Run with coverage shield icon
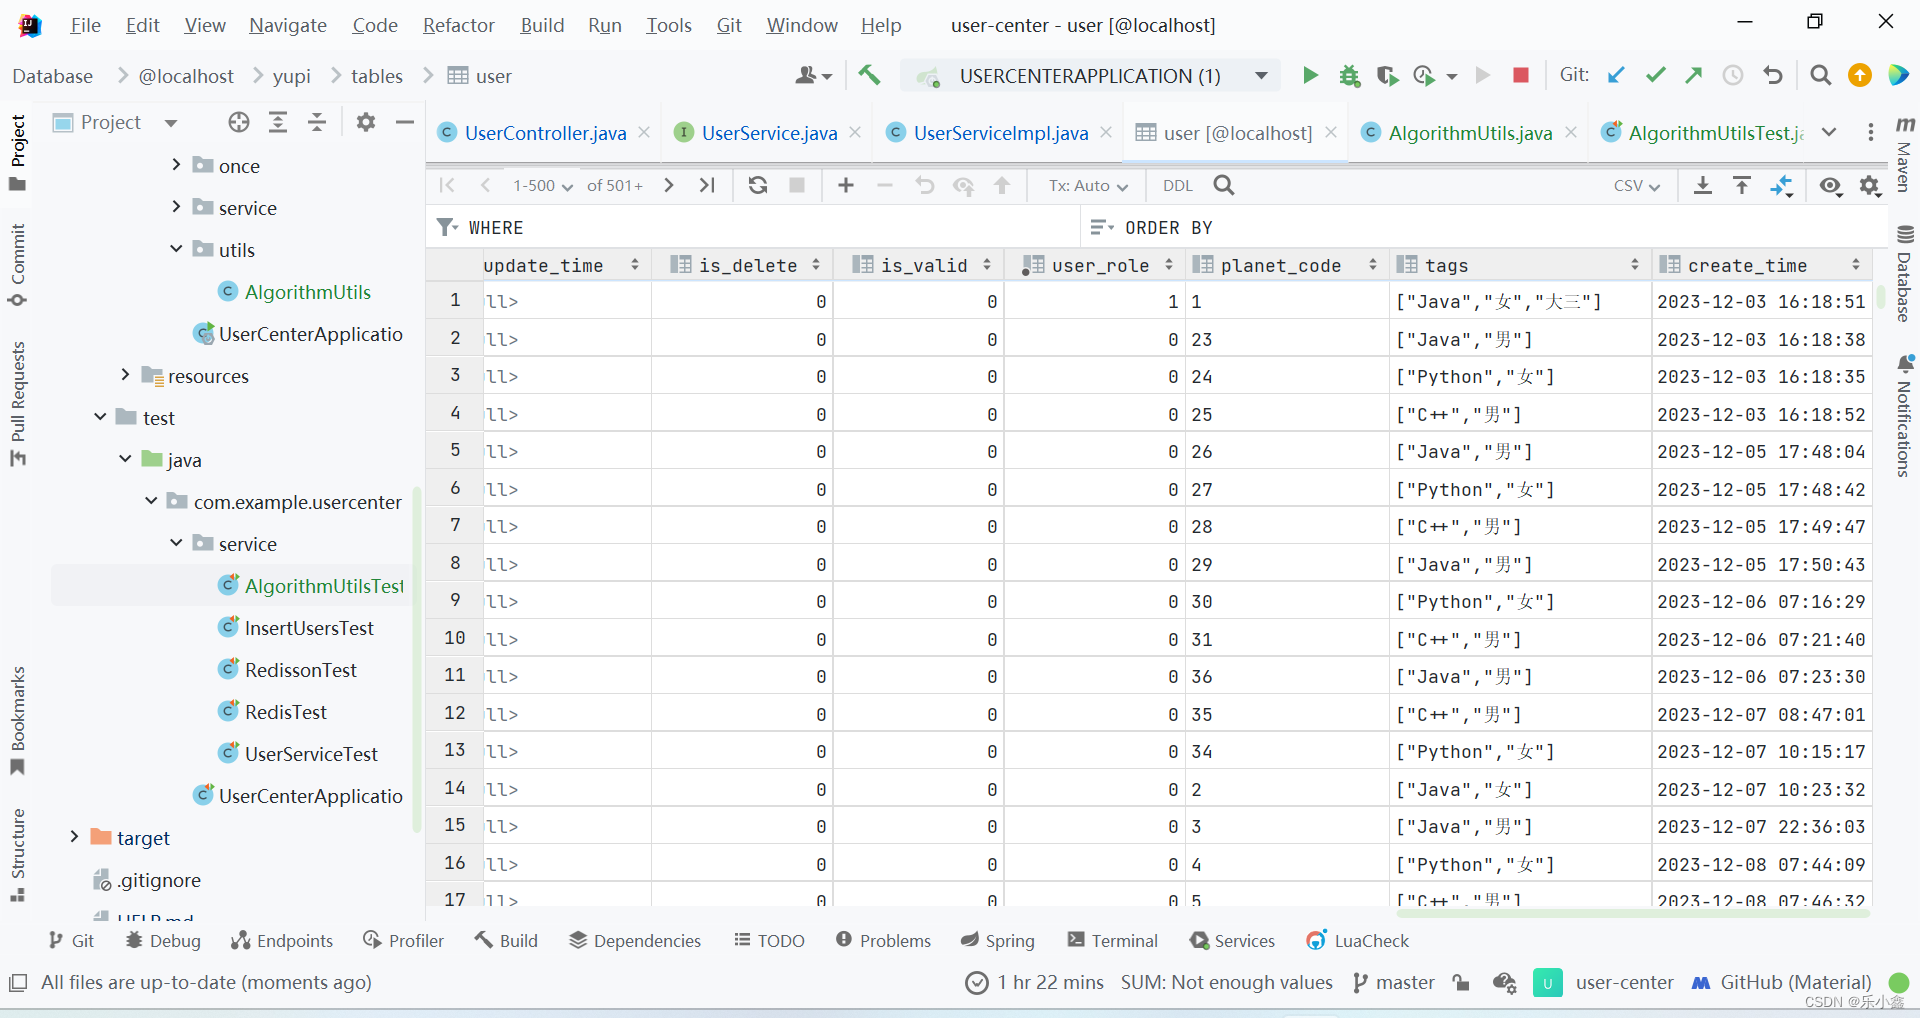This screenshot has height=1018, width=1920. pos(1386,76)
